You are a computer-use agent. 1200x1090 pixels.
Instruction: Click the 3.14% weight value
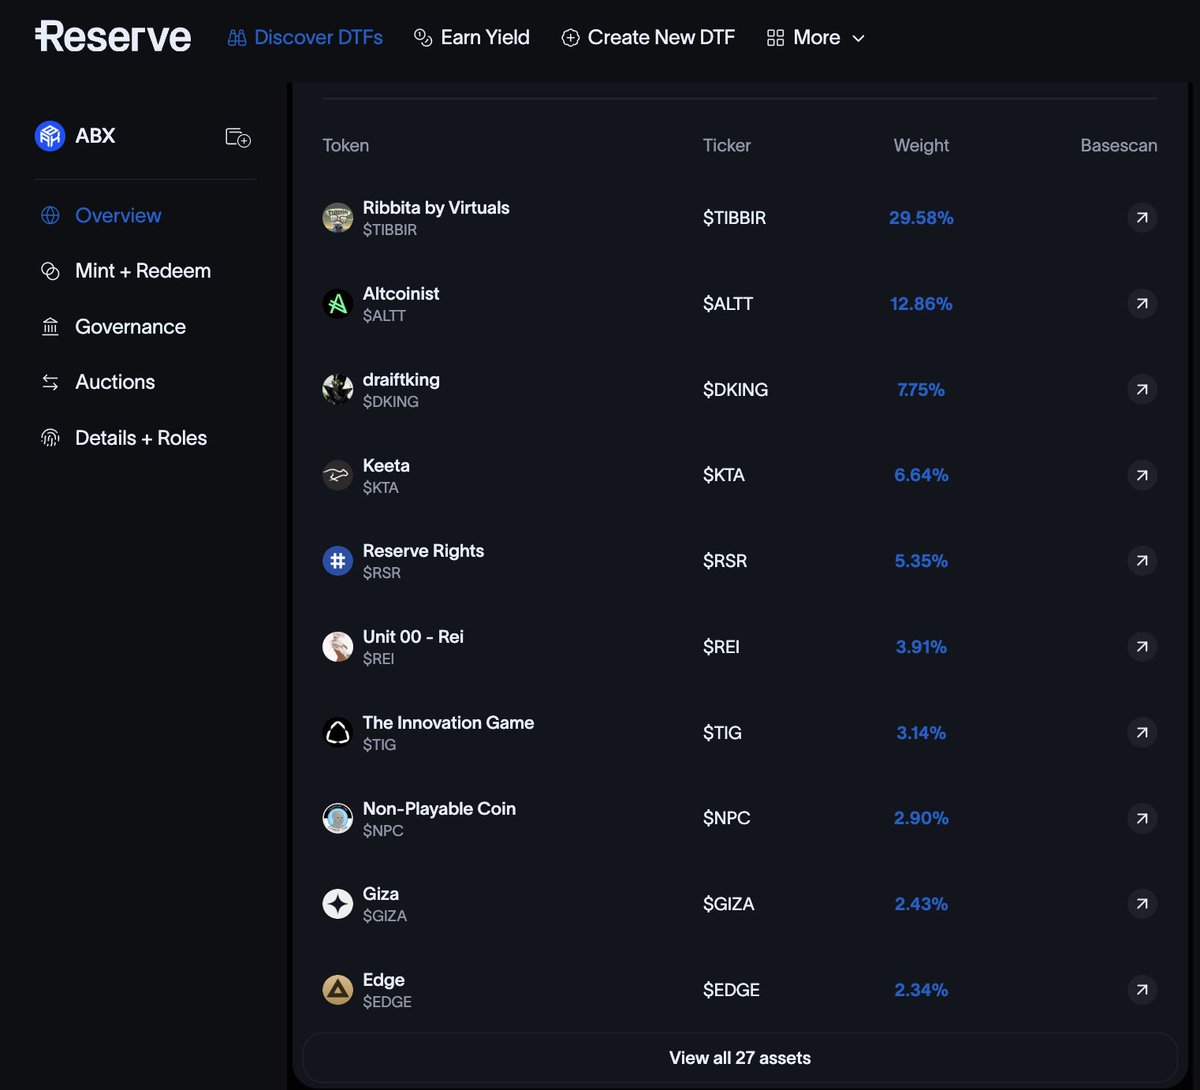921,733
